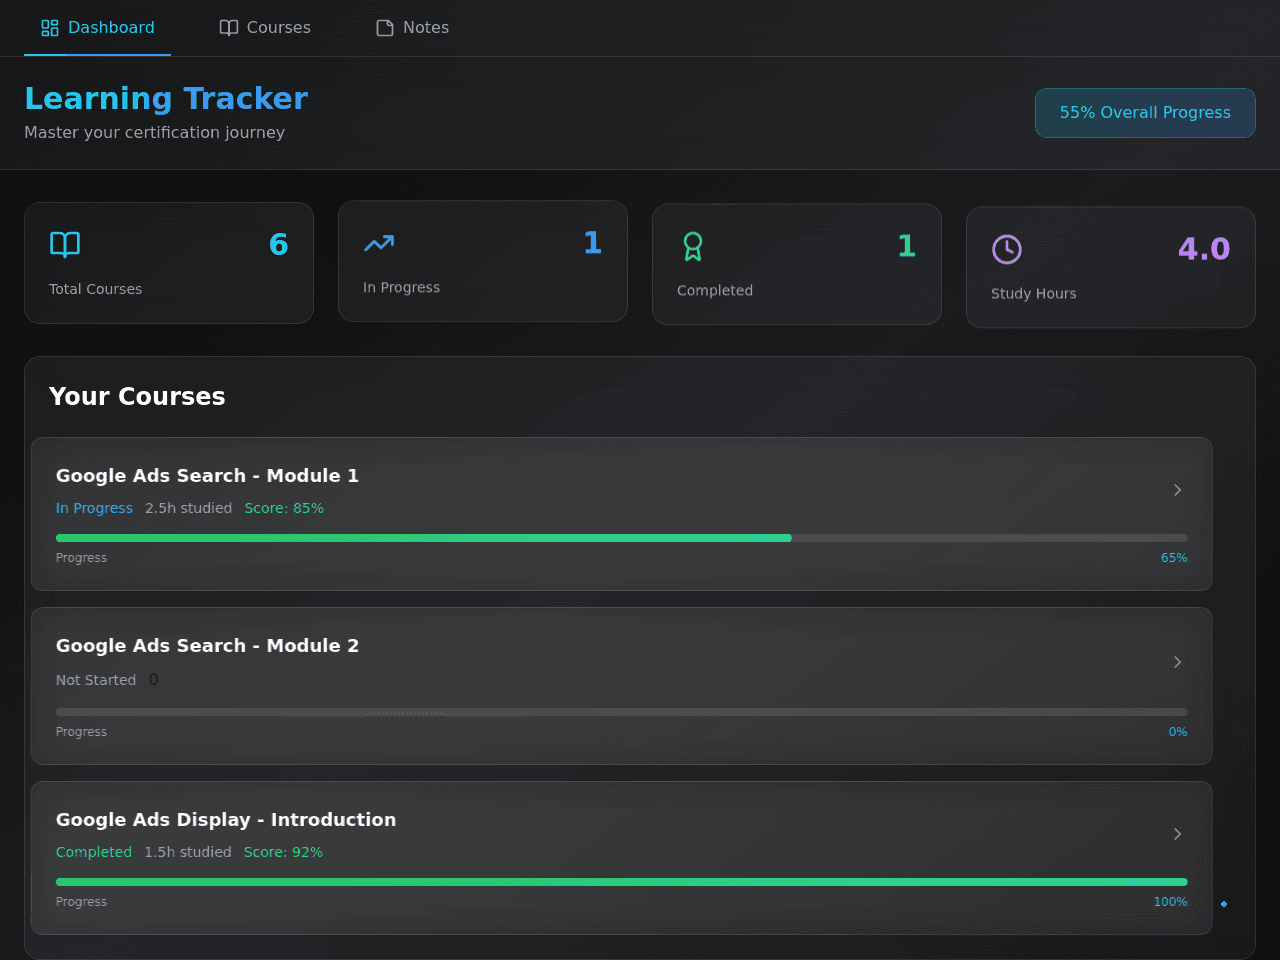1280x960 pixels.
Task: Click the In Progress card label
Action: click(x=401, y=287)
